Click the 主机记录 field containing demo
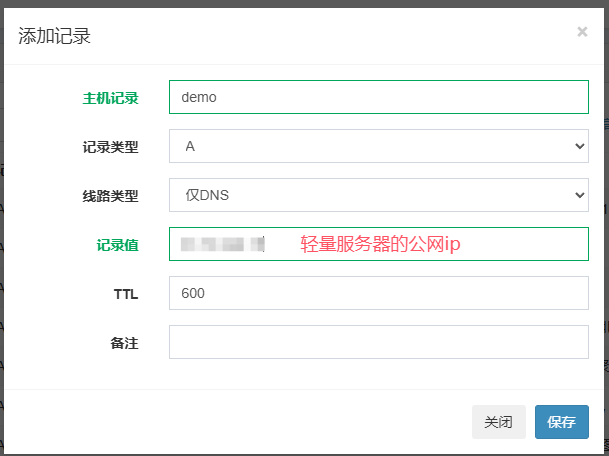609x456 pixels. 378,97
